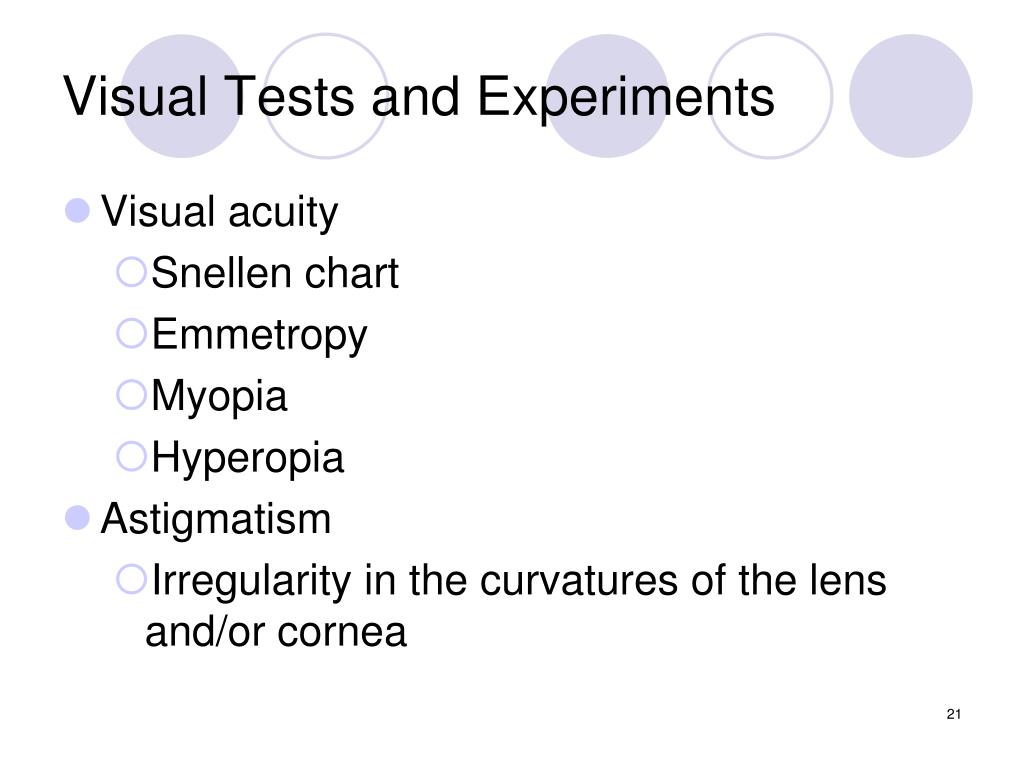
Task: Click the slide number 21
Action: click(x=952, y=714)
